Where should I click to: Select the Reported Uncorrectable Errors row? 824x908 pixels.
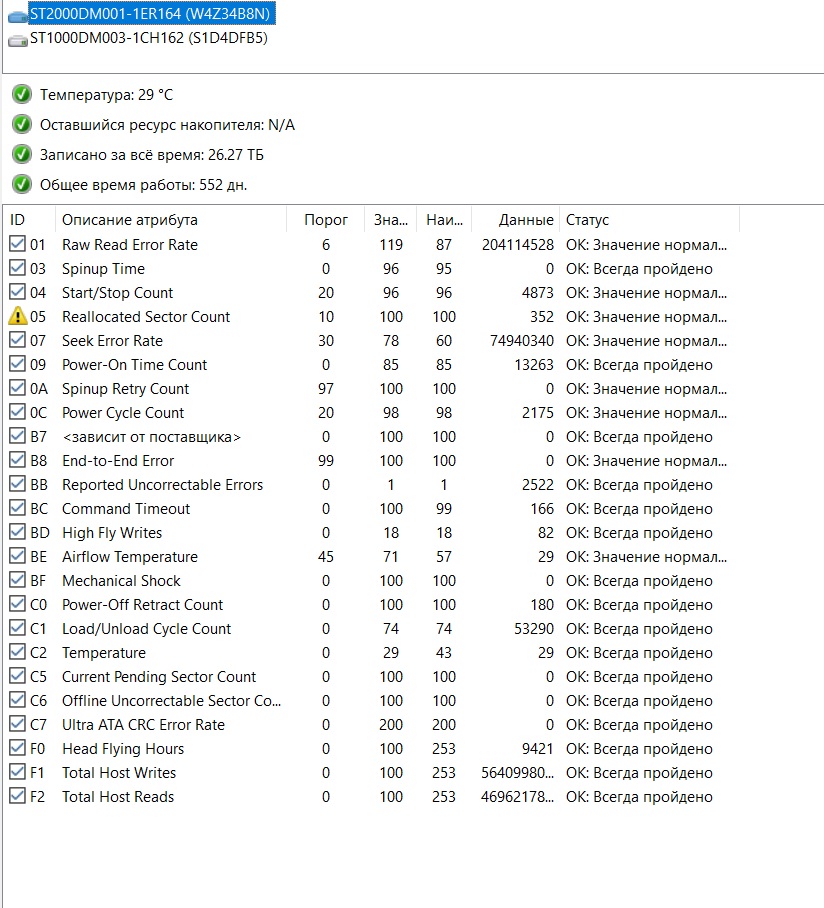click(x=162, y=485)
